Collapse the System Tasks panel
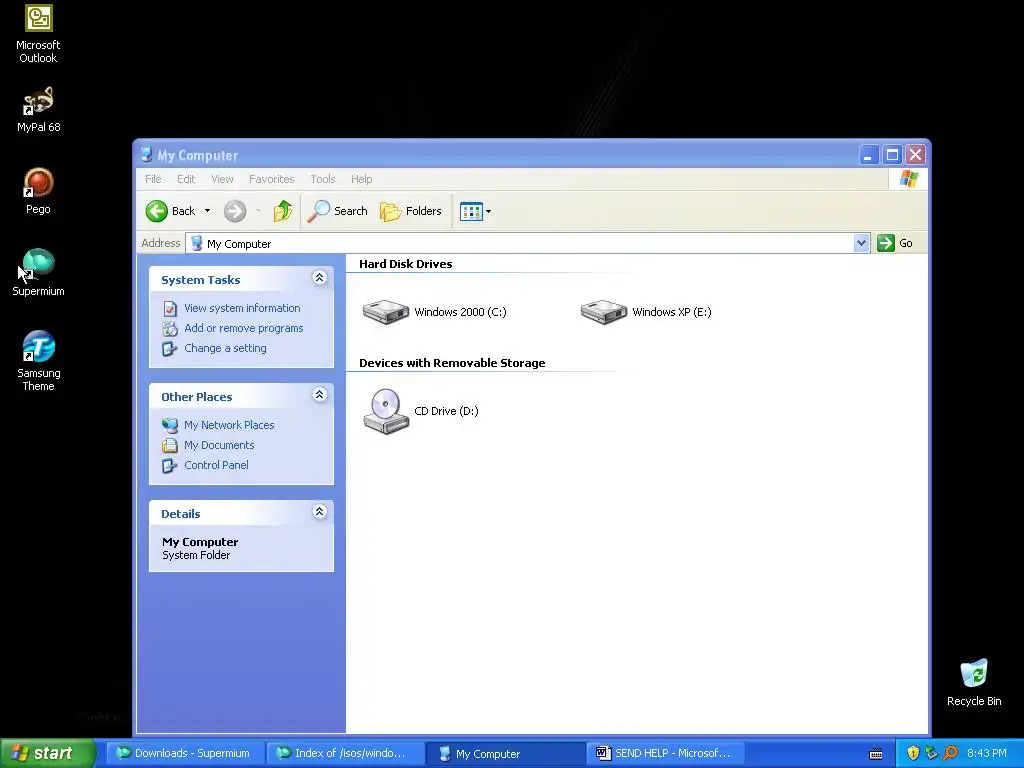The image size is (1024, 768). [319, 278]
